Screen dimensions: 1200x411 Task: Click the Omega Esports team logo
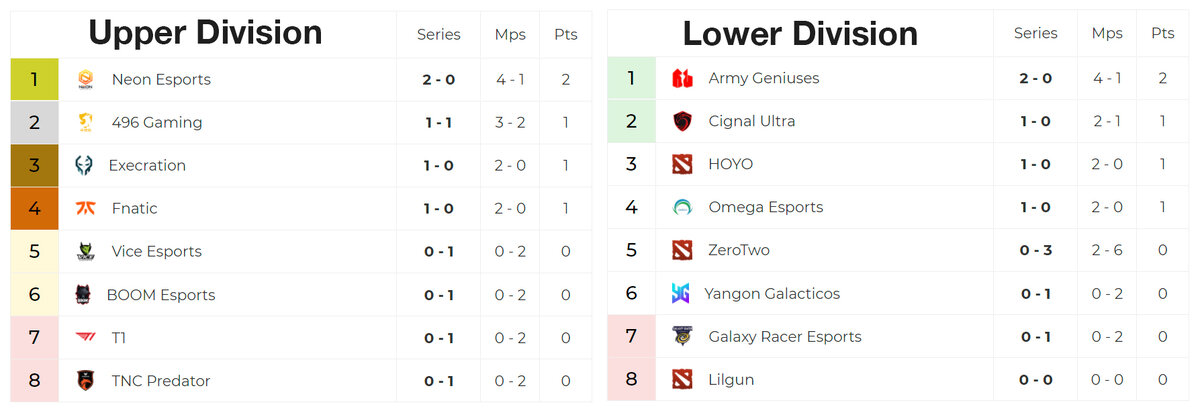(682, 207)
